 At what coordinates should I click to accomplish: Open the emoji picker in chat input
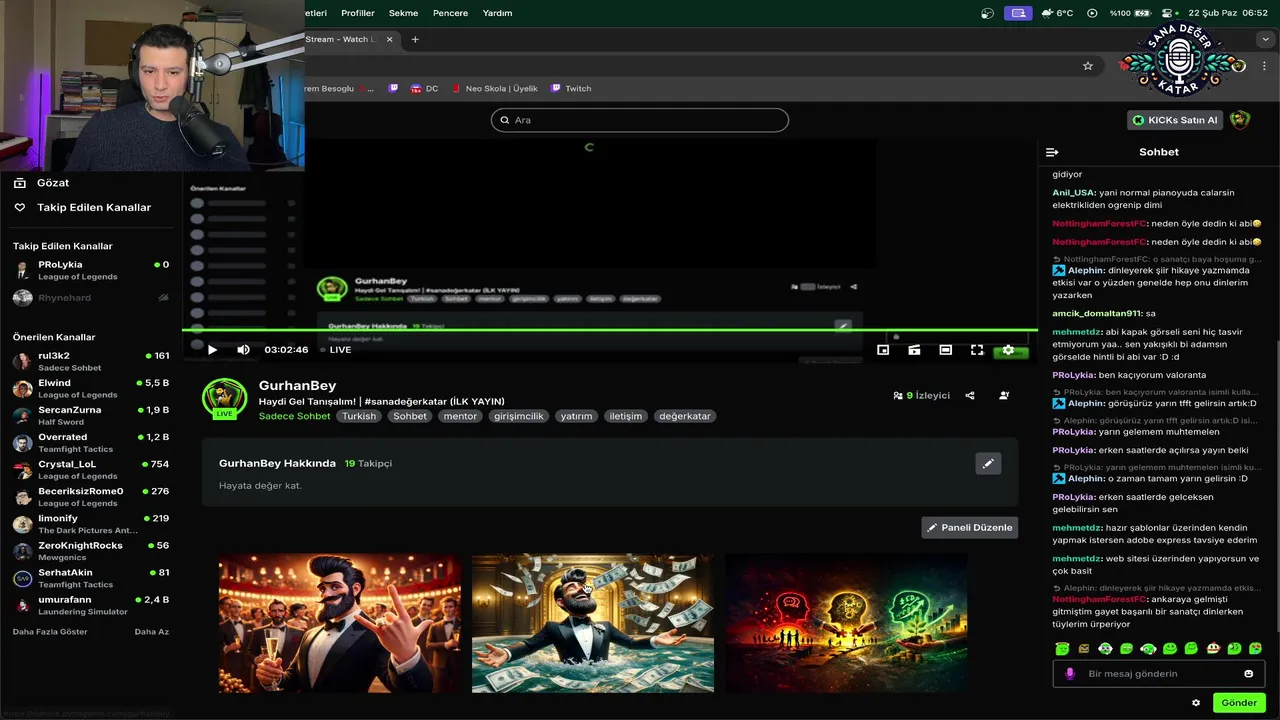point(1248,674)
